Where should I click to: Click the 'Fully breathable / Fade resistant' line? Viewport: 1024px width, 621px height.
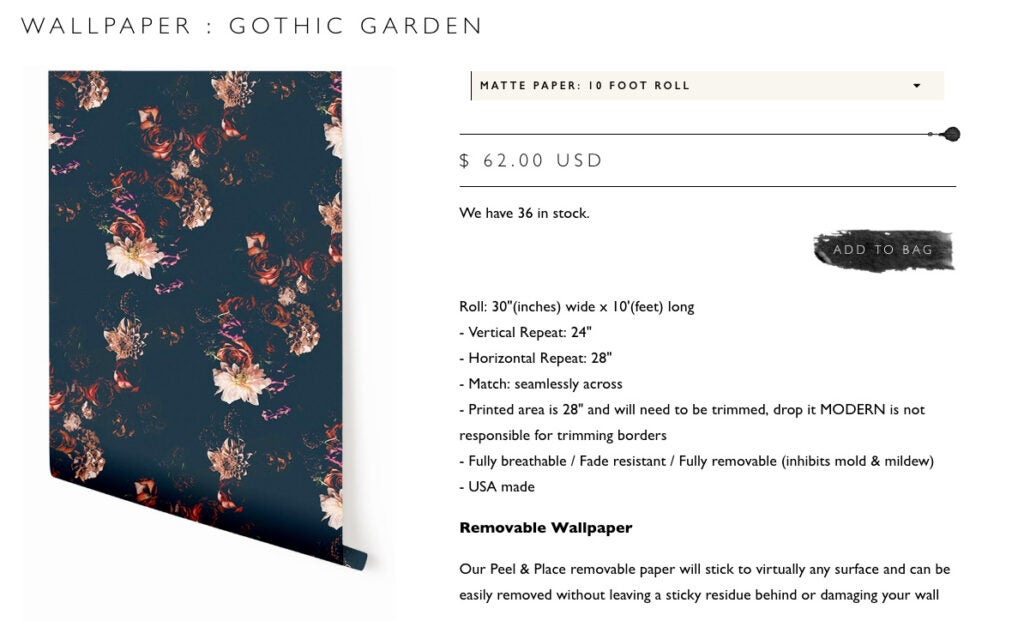coord(697,461)
